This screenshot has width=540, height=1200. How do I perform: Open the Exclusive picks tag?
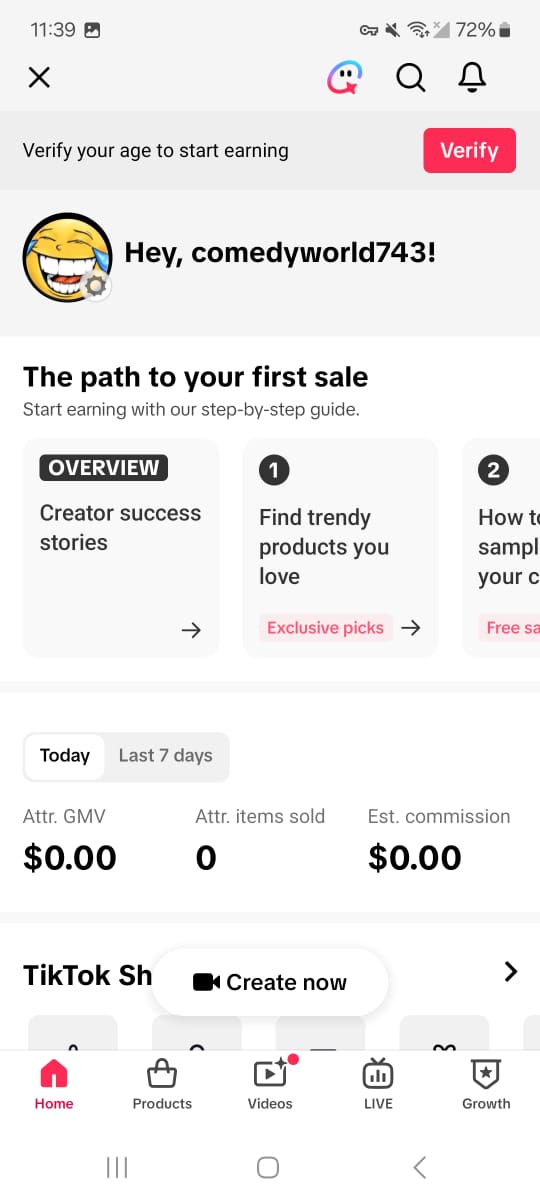[x=325, y=628]
